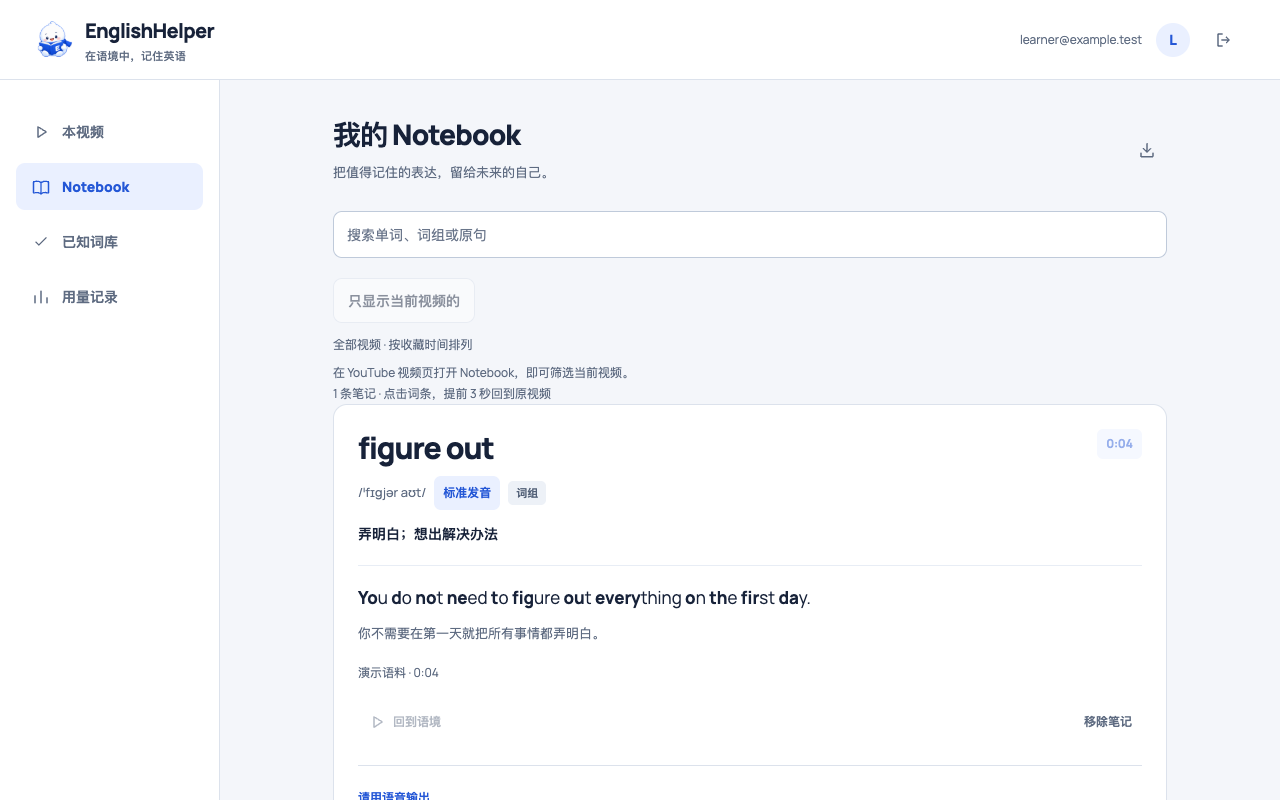1280x800 pixels.
Task: Click the checkmark icon beside 已知词库
Action: pos(41,242)
